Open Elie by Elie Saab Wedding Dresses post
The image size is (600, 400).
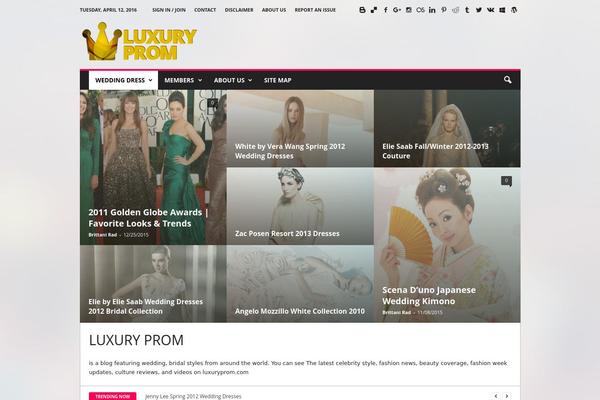coord(145,306)
